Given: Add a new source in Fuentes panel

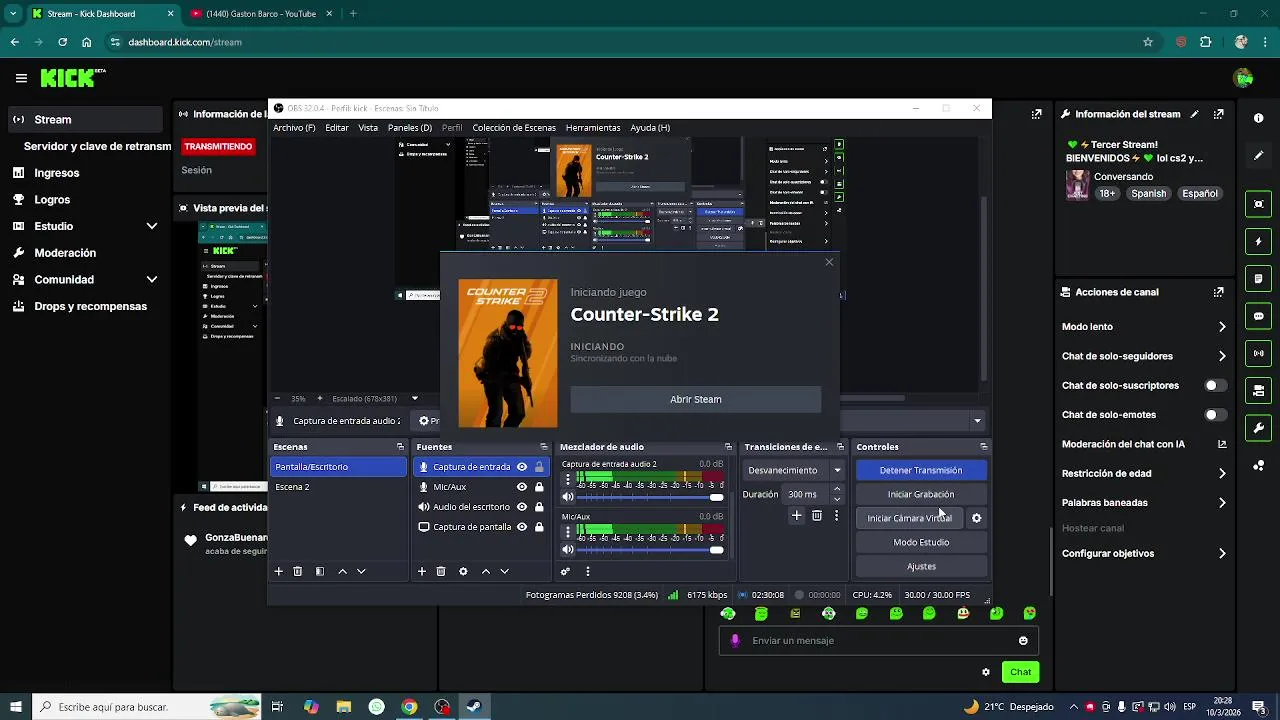Looking at the screenshot, I should click(422, 571).
